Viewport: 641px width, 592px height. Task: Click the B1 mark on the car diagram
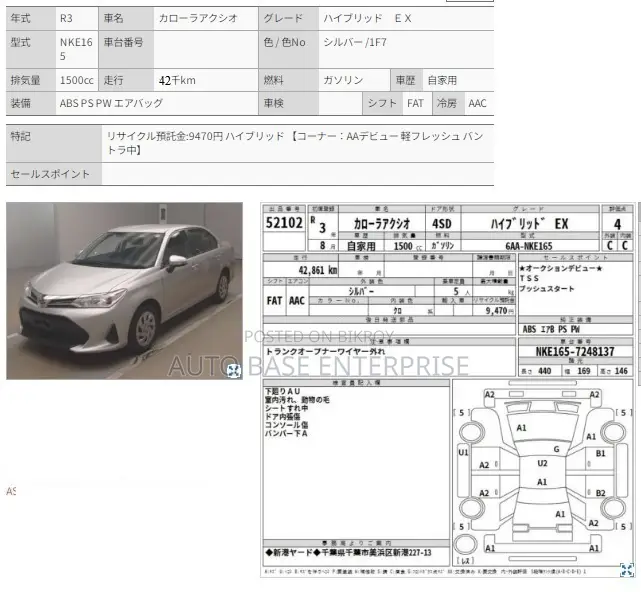coord(600,453)
